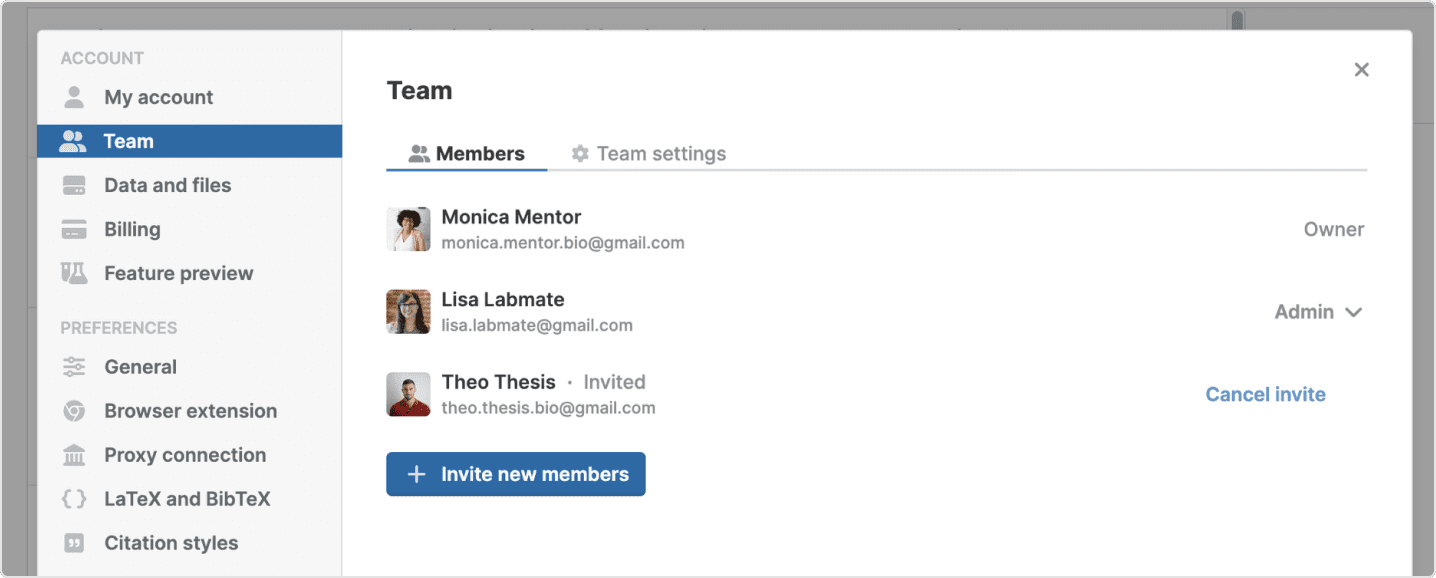1436x578 pixels.
Task: Click the My account person icon
Action: (74, 97)
